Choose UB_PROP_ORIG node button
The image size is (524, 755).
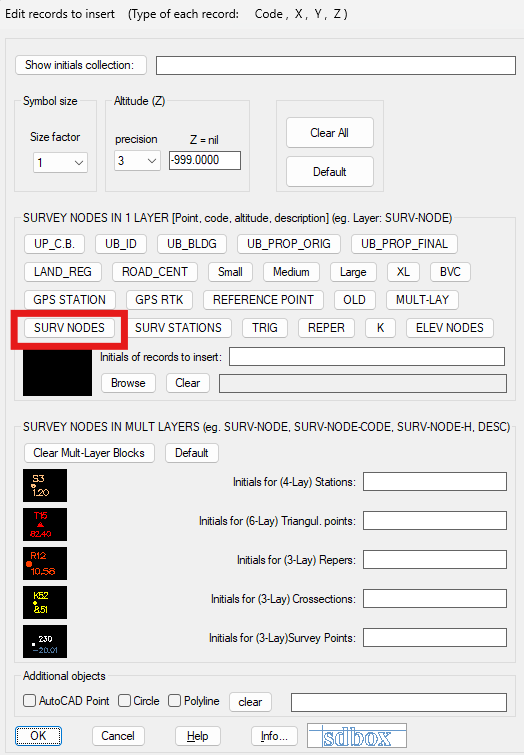click(289, 244)
